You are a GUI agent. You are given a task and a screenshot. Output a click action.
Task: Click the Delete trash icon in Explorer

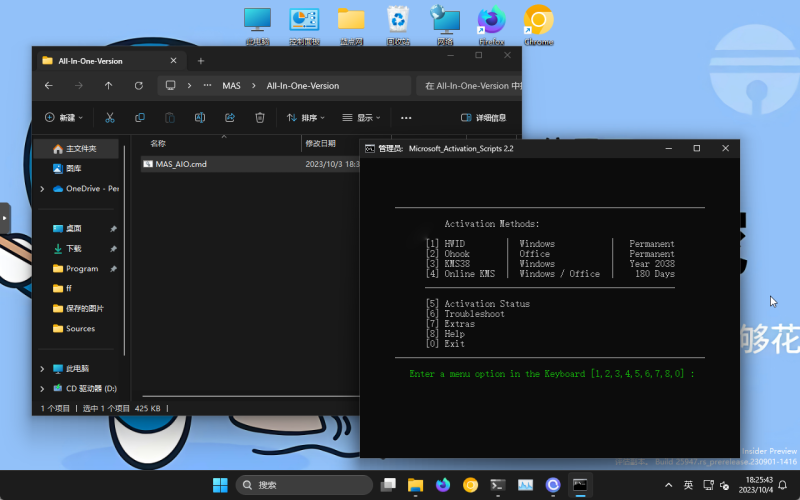coord(260,118)
